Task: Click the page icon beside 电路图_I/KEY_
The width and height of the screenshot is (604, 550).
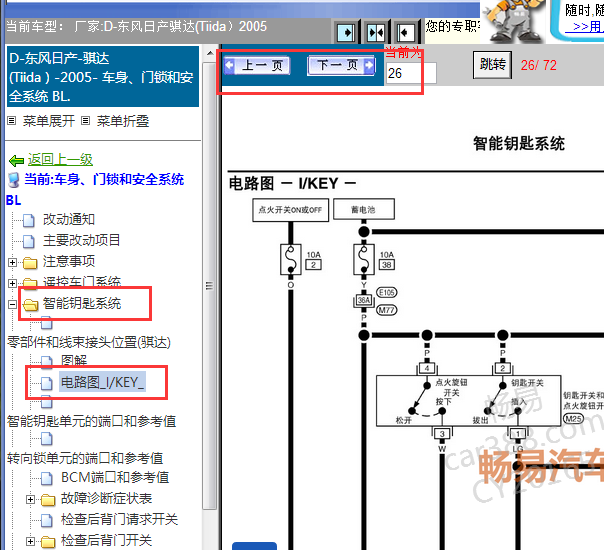Action: pyautogui.click(x=47, y=383)
